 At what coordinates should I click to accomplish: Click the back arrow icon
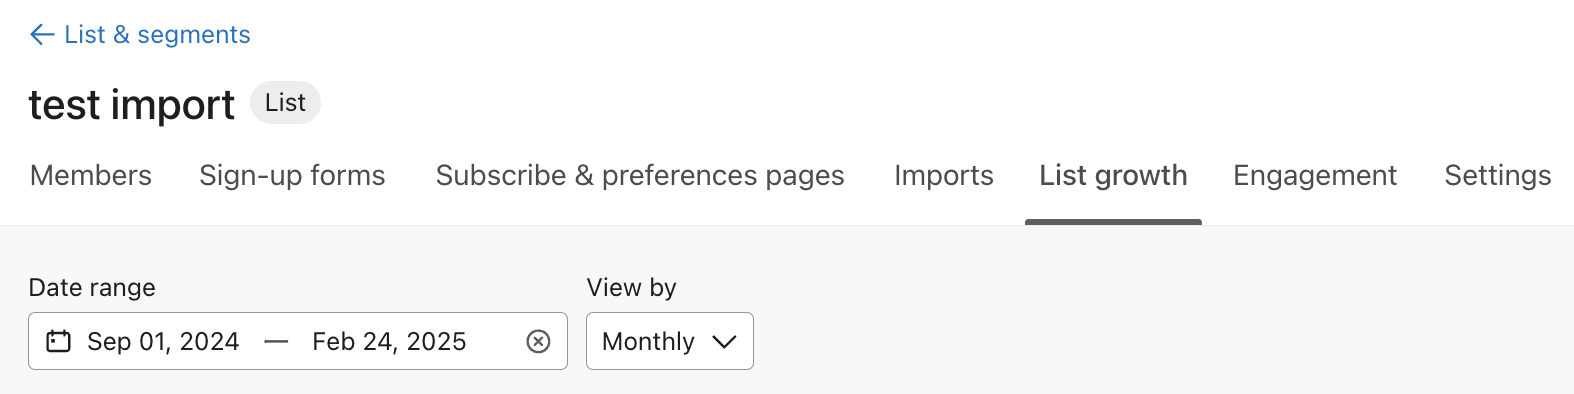42,35
